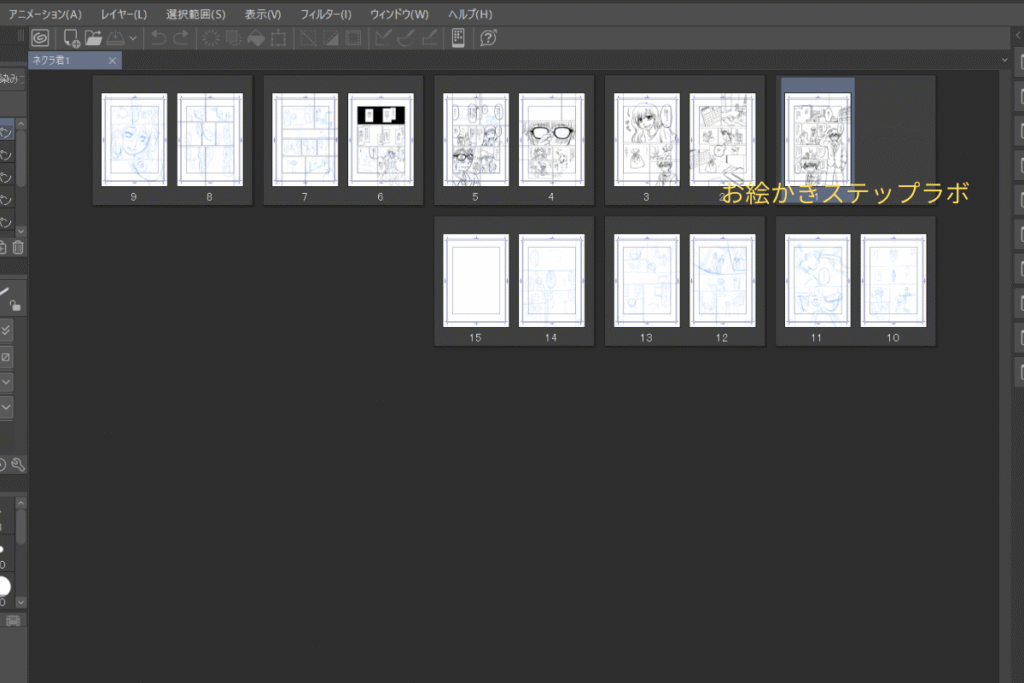
Task: Delete sub tool with trash icon
Action: 18,247
